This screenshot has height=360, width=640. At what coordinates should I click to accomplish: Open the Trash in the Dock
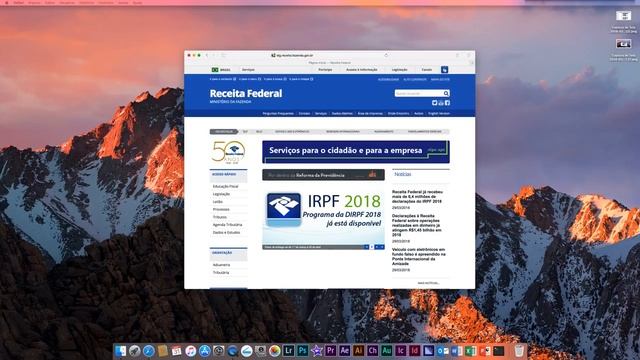tap(519, 351)
